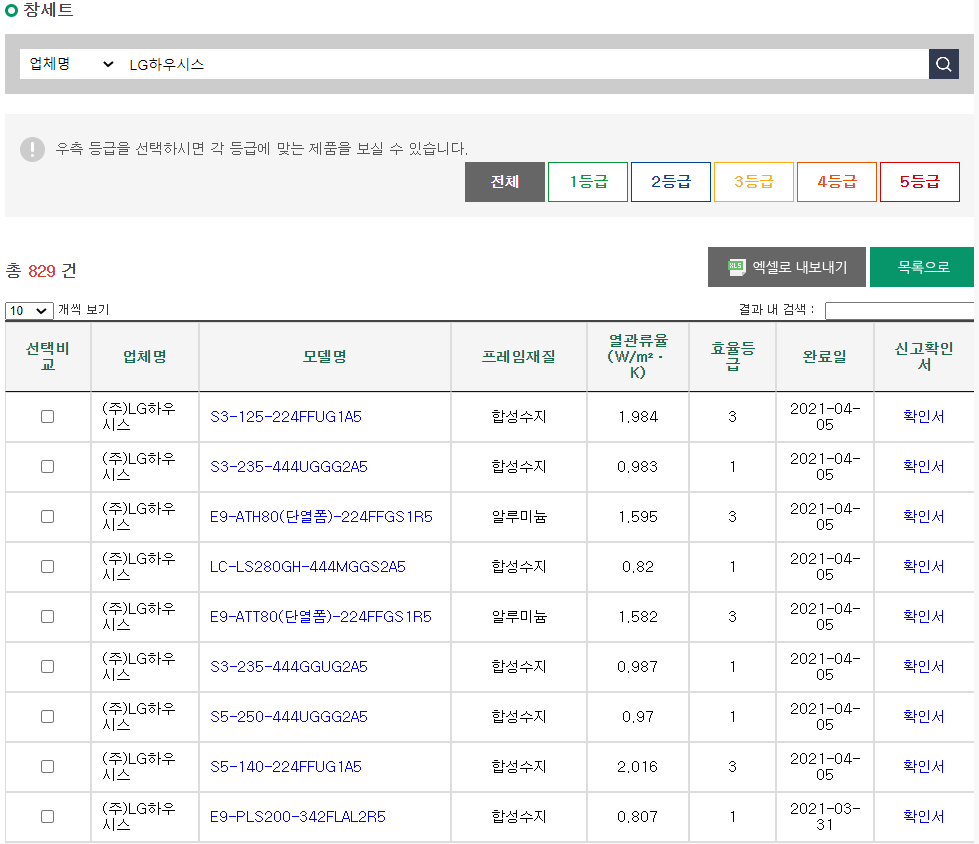Select the 3등급 grade filter tab
This screenshot has width=979, height=844.
754,182
